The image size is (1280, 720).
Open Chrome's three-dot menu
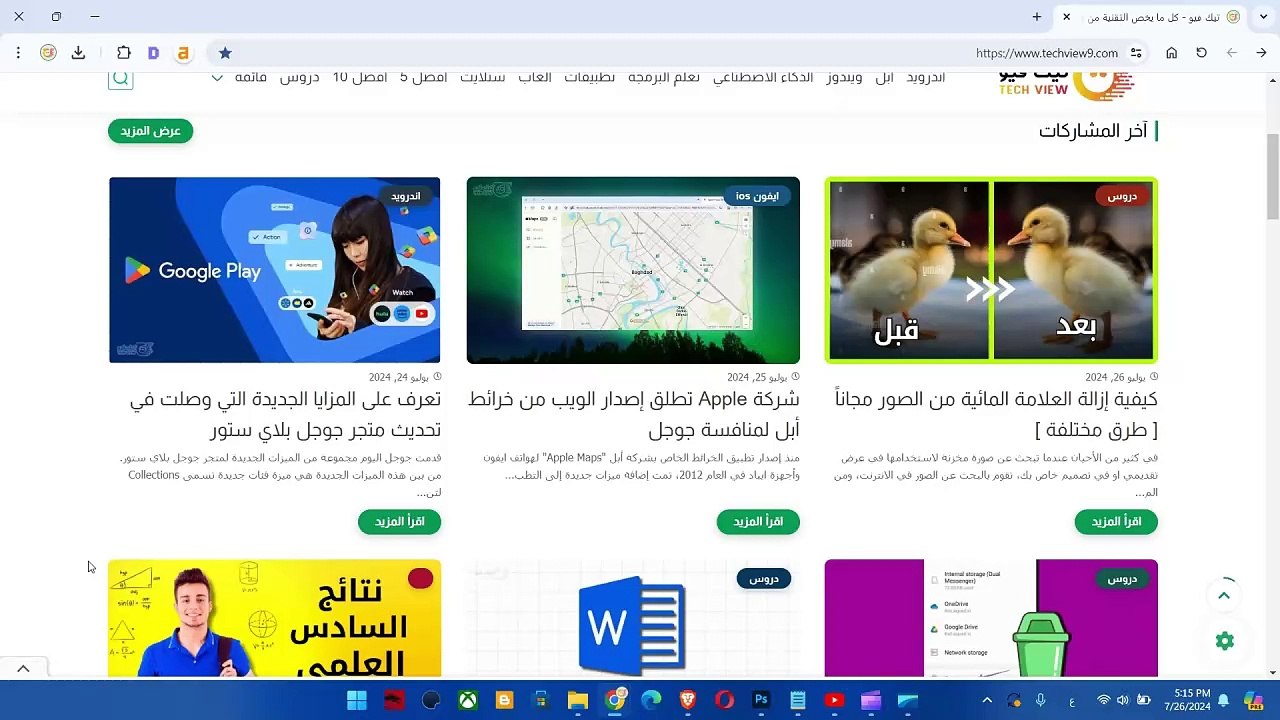(x=18, y=53)
